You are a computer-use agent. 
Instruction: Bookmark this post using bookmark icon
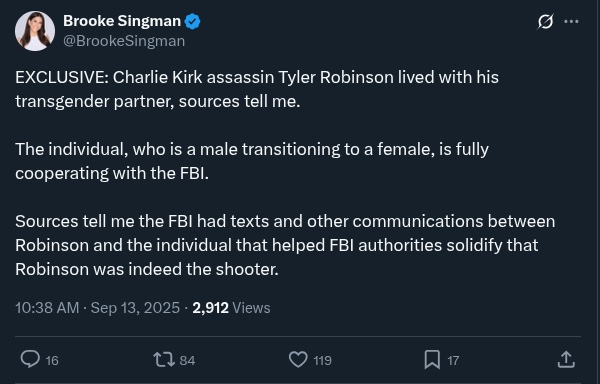point(432,360)
